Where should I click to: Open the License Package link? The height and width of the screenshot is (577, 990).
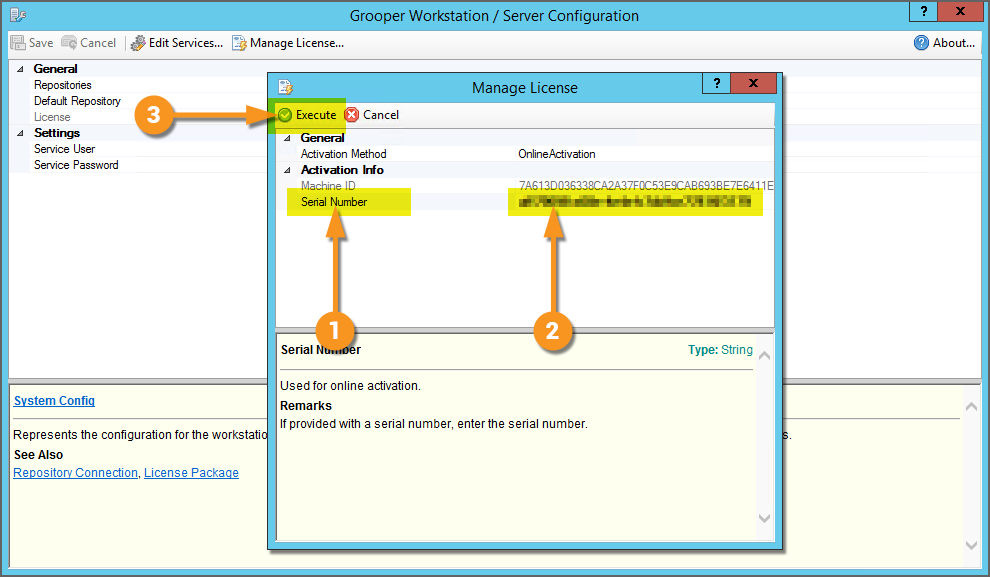click(191, 473)
